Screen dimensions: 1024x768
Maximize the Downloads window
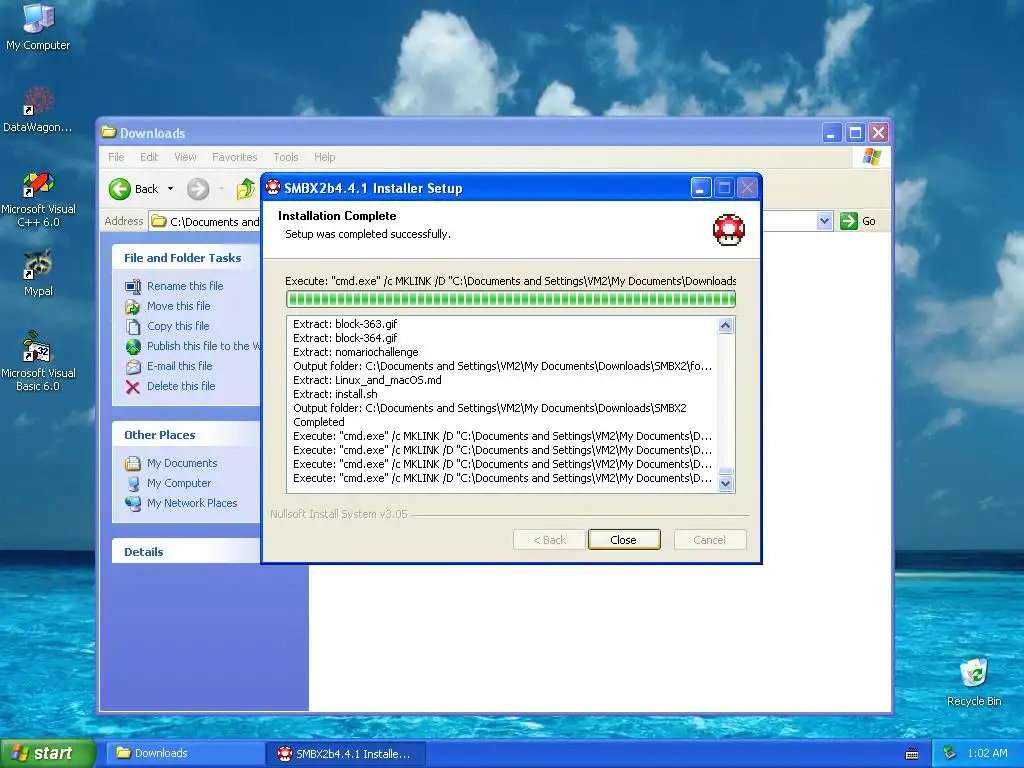[855, 133]
